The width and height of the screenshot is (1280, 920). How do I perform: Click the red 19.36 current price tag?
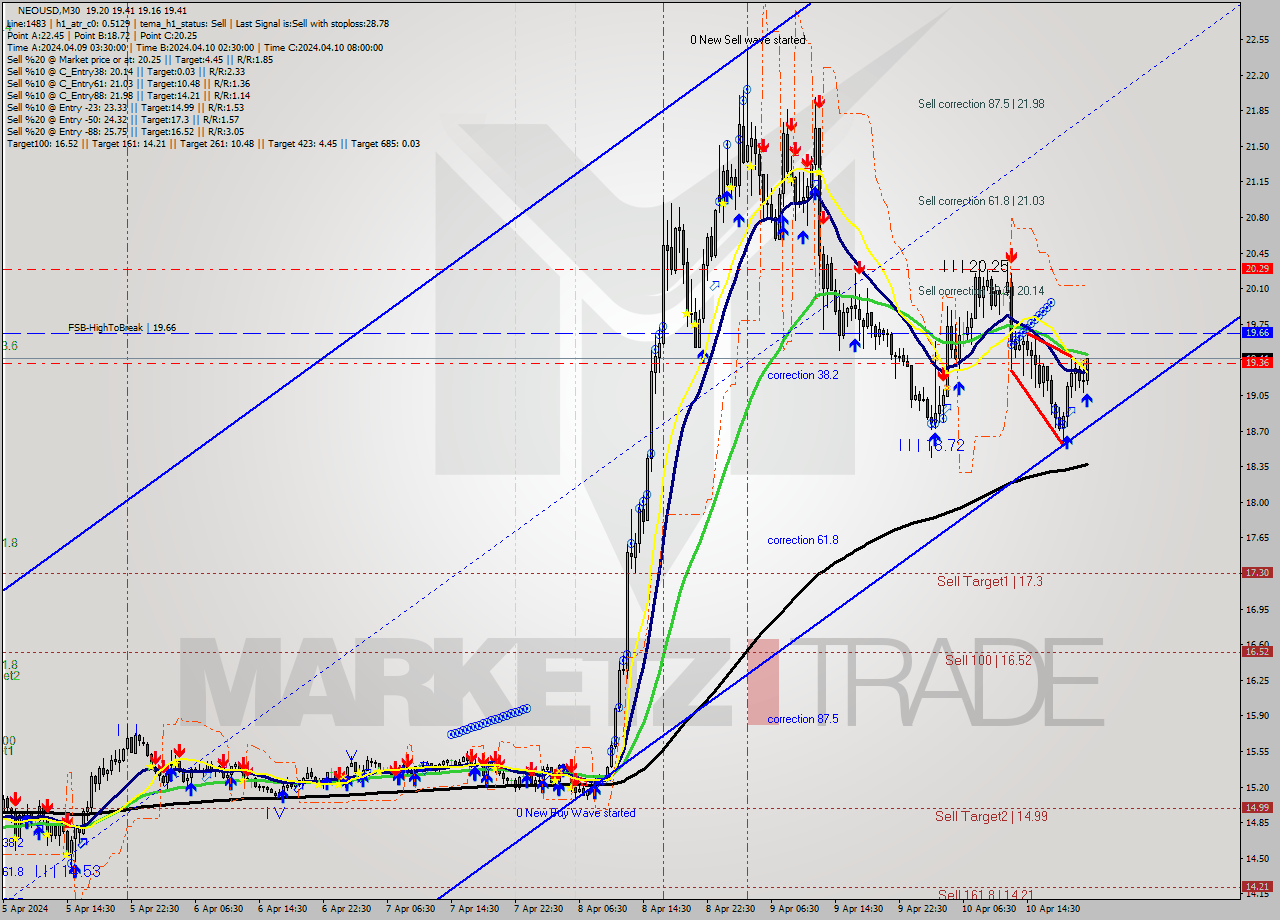(1256, 363)
